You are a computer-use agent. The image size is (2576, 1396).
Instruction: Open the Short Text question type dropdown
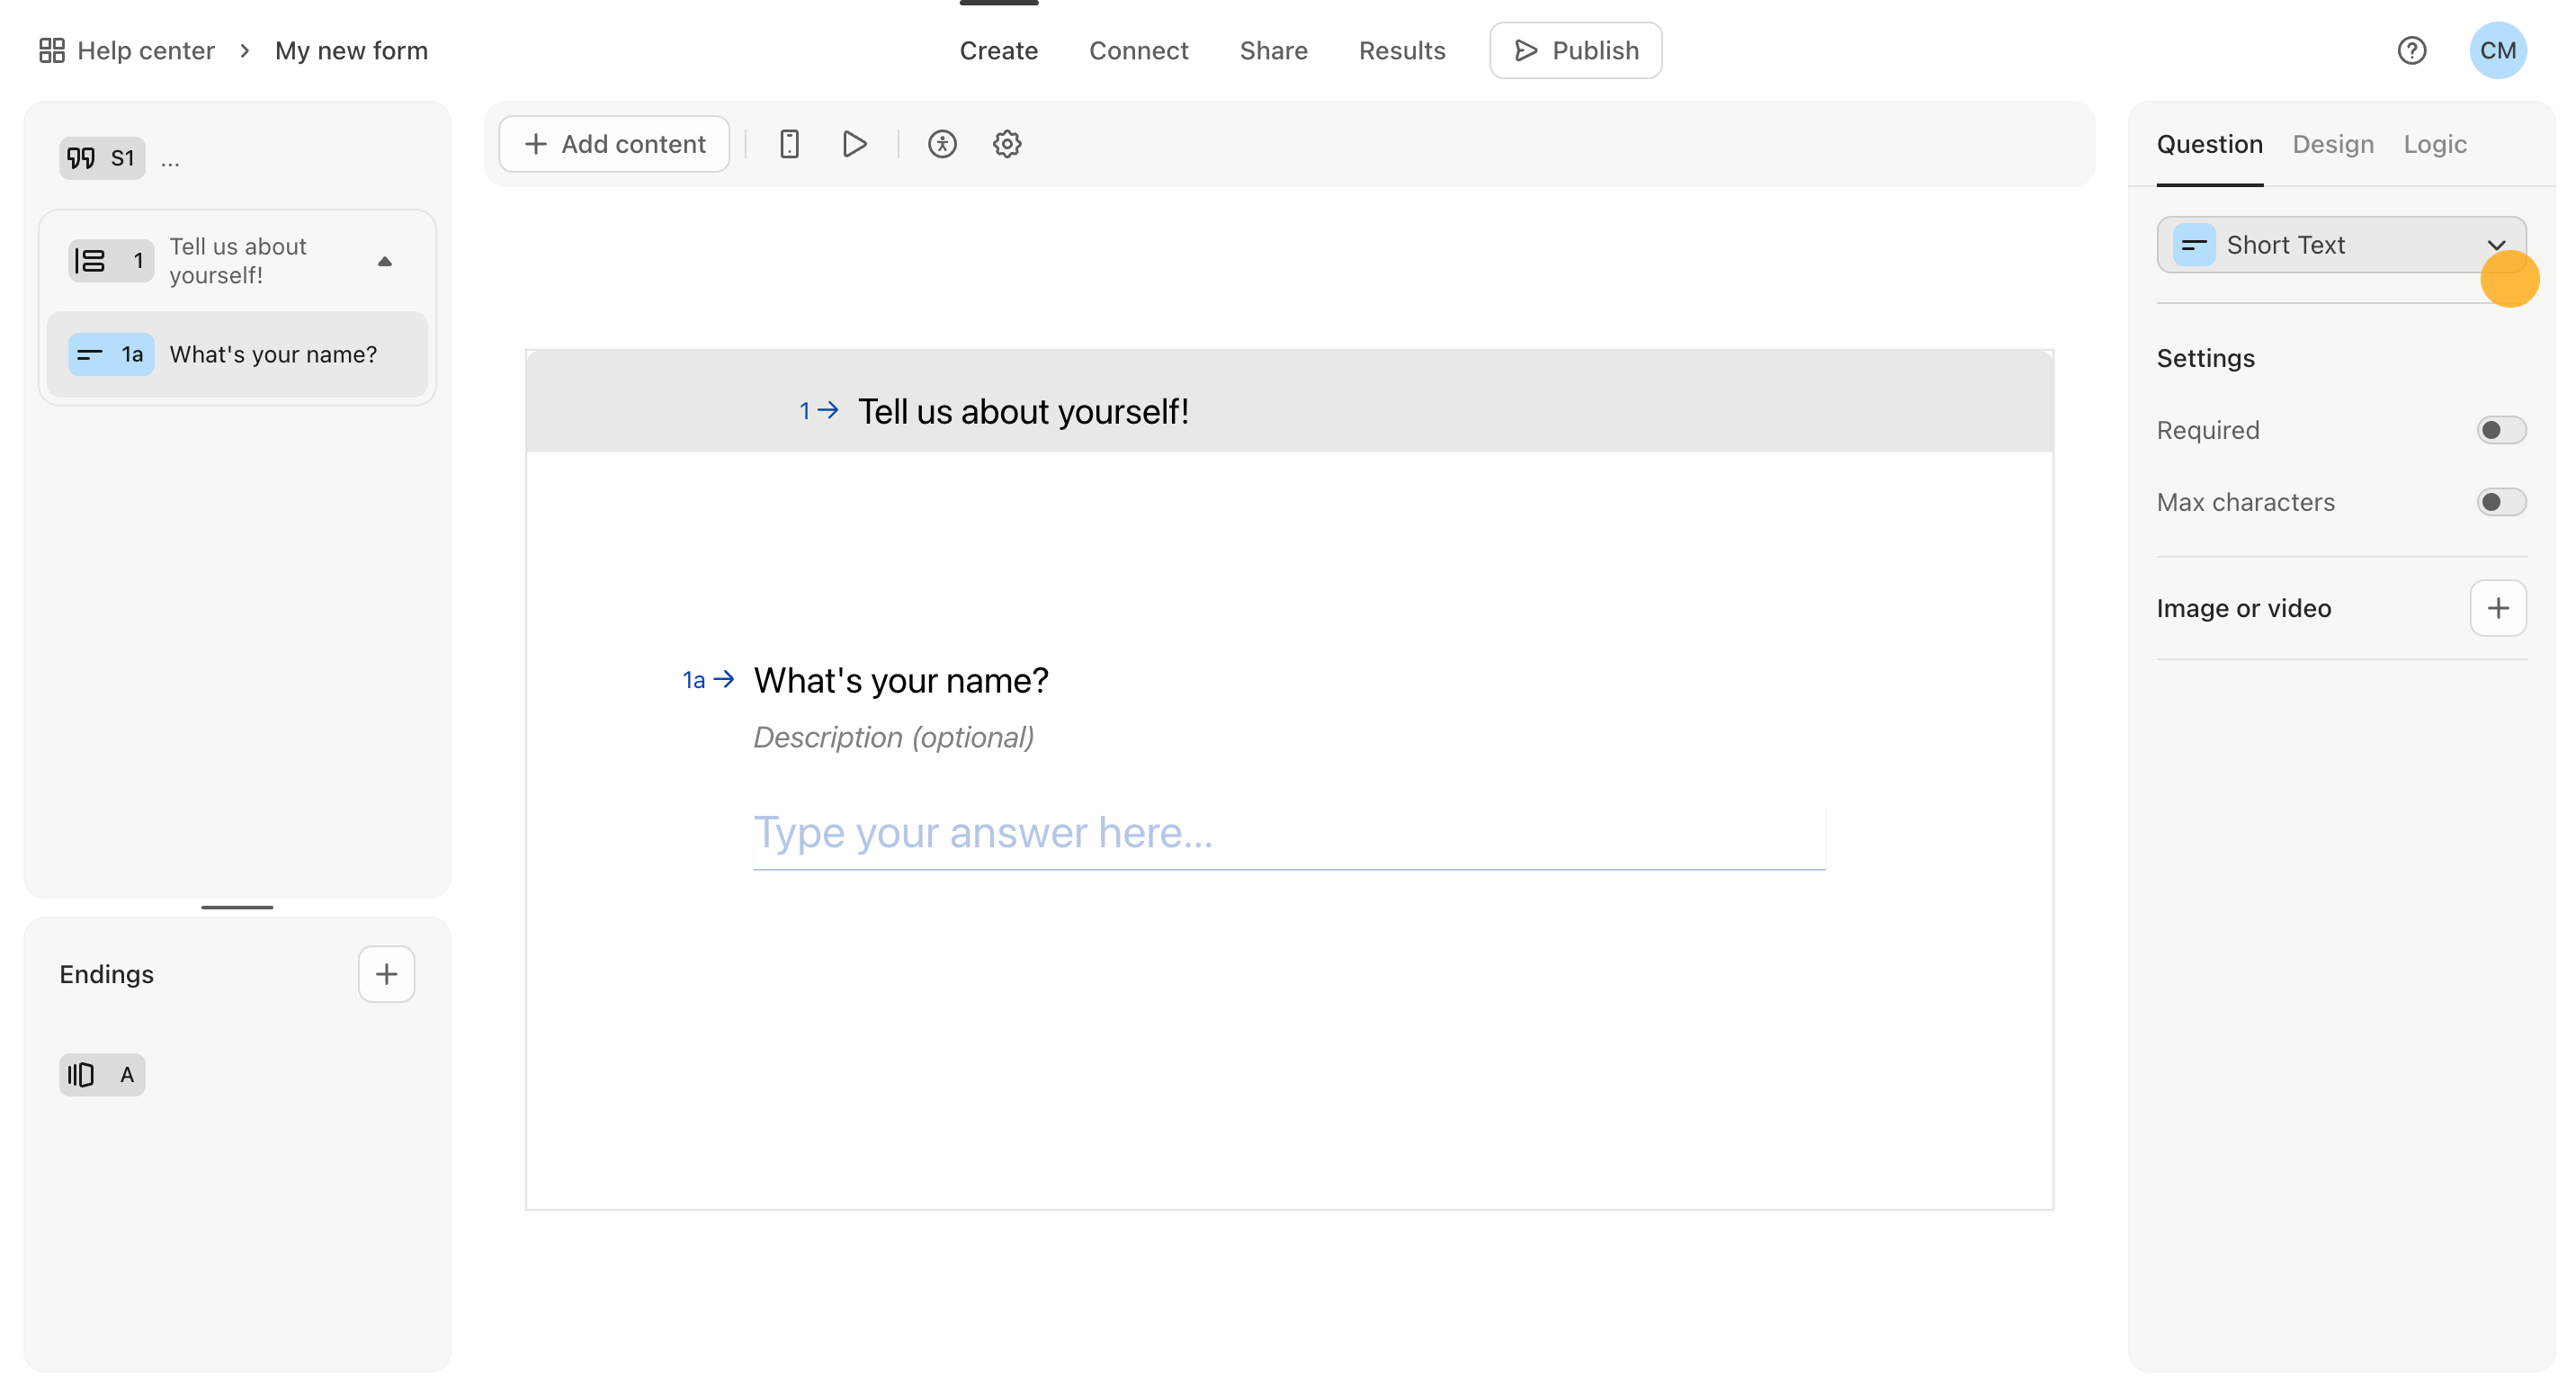[2340, 245]
